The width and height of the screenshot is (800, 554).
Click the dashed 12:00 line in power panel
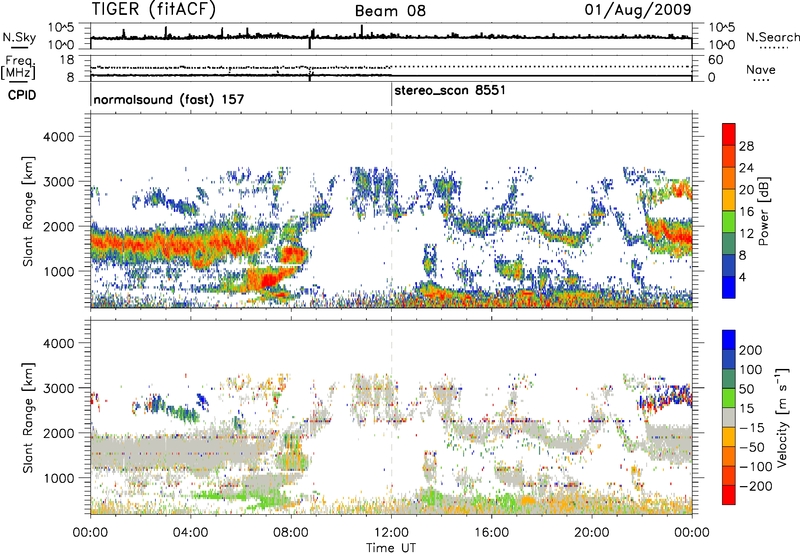(391, 211)
